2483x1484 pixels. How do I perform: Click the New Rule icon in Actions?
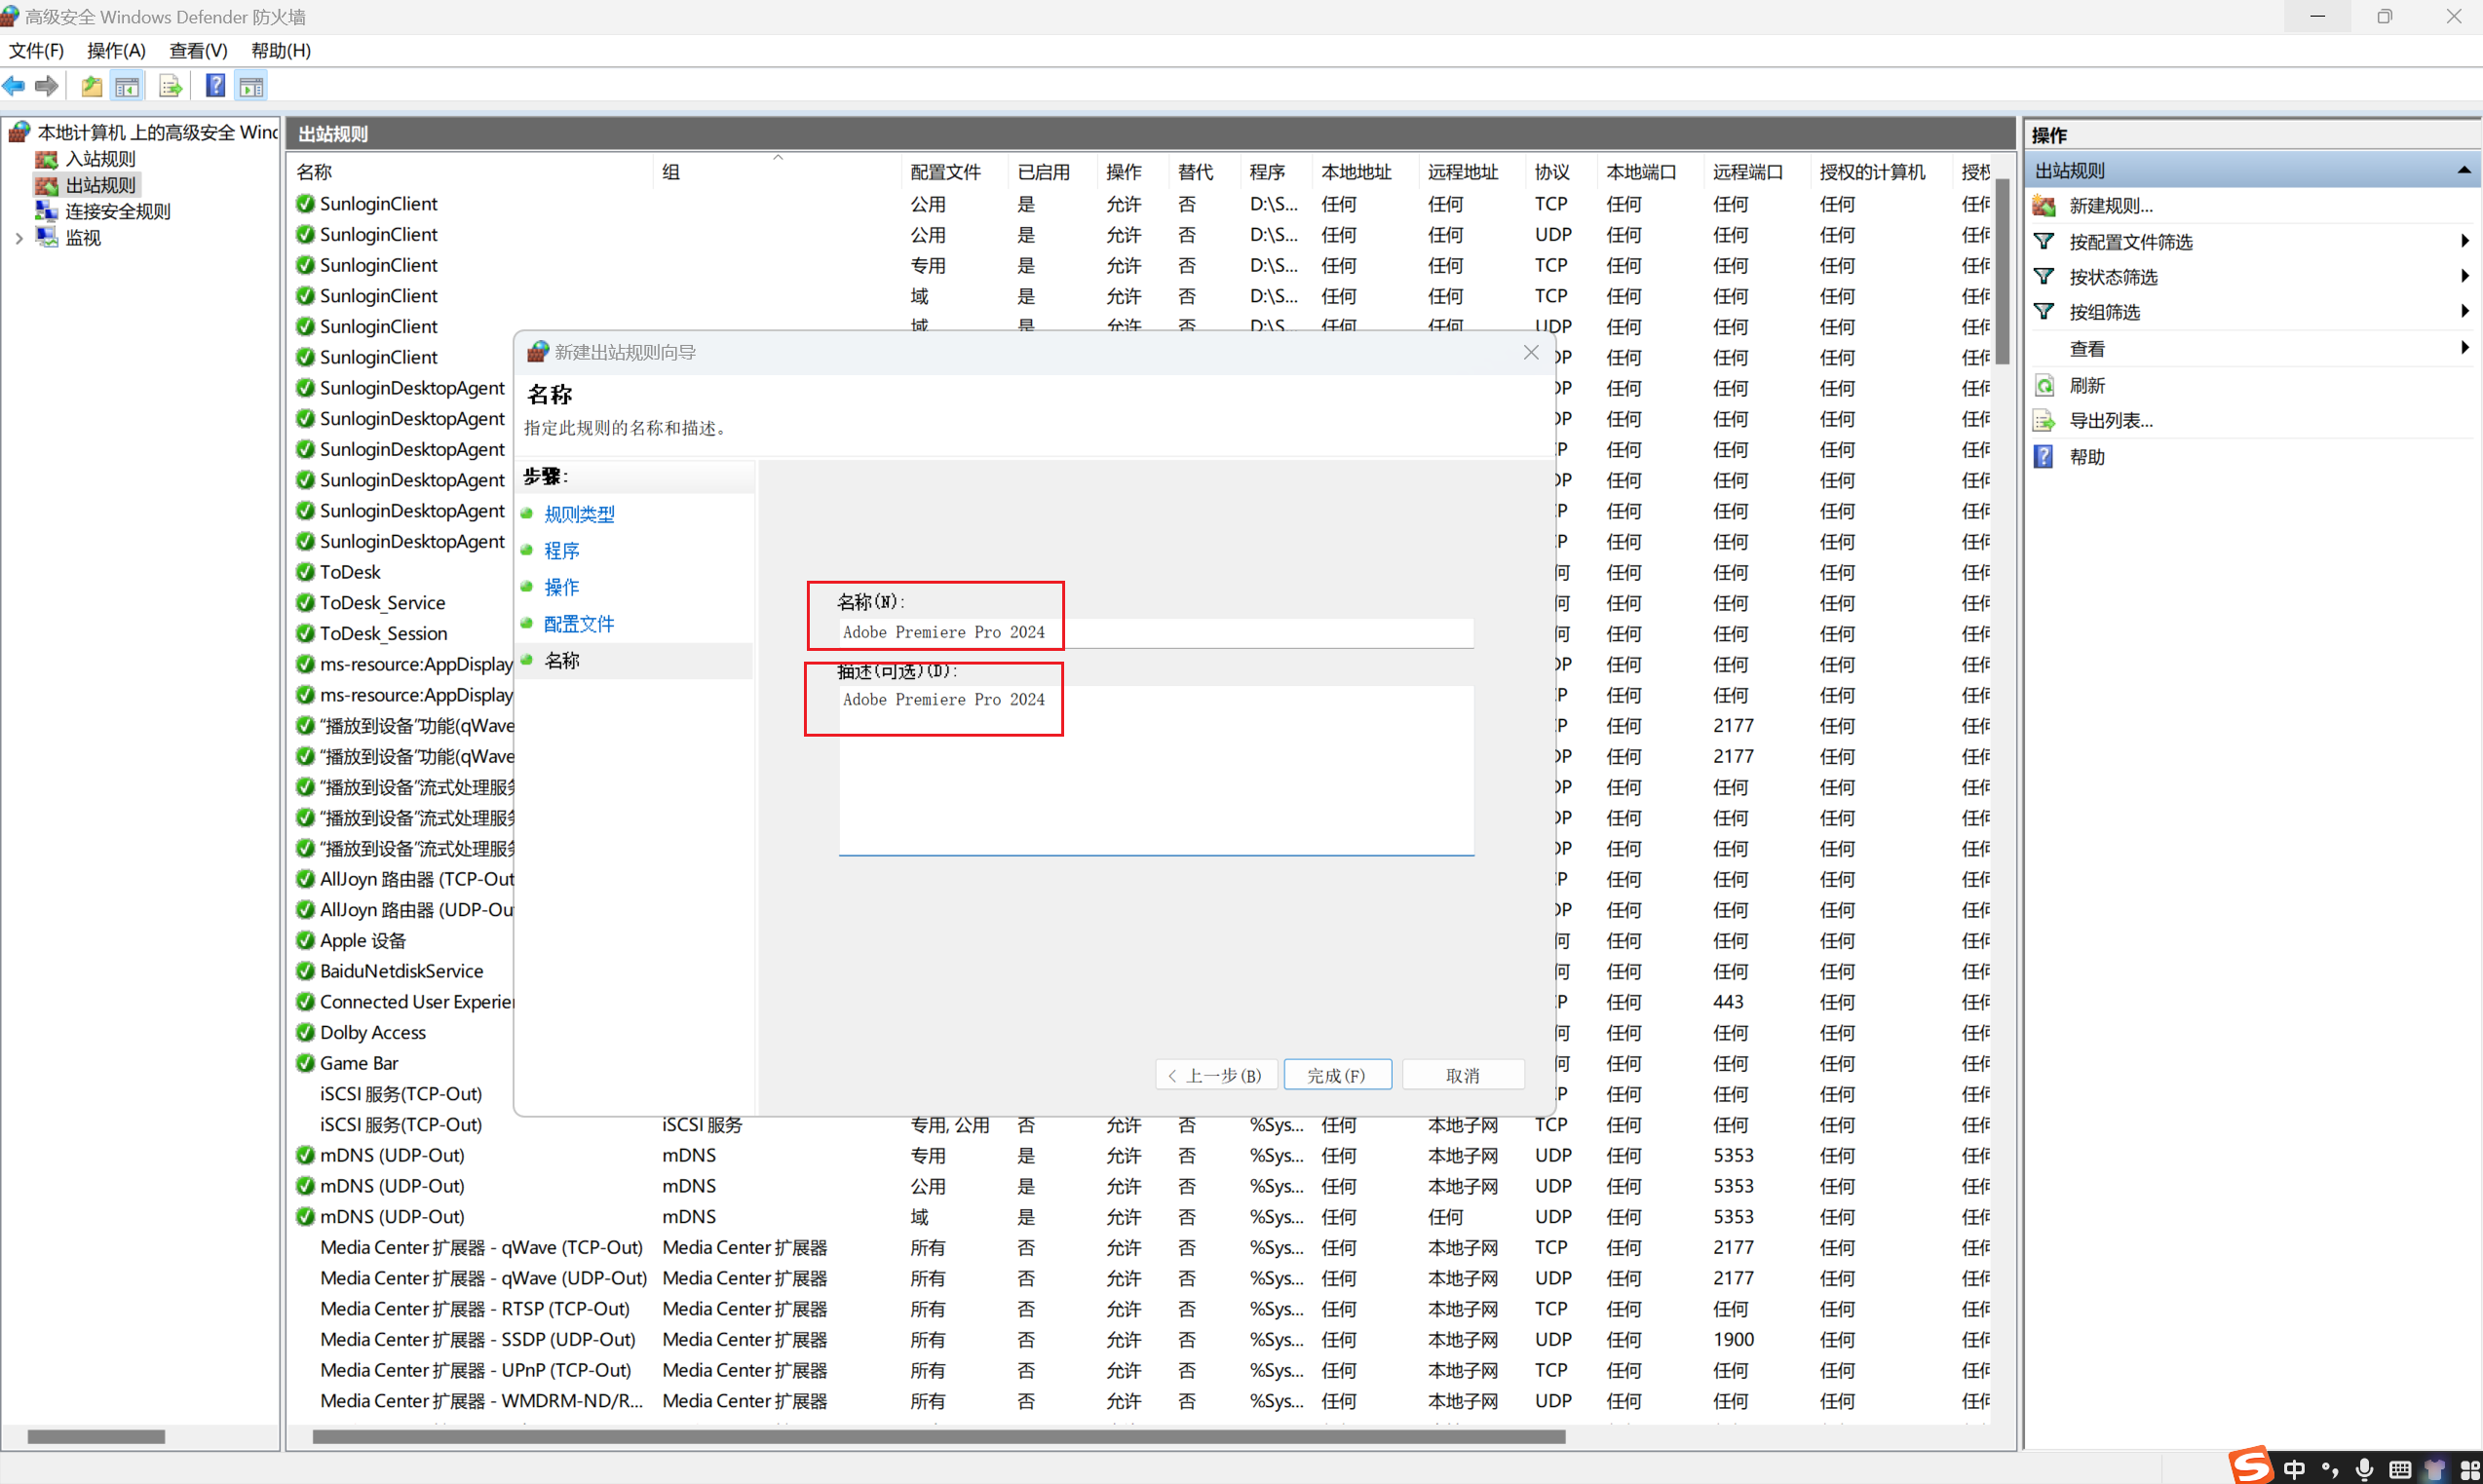tap(2044, 206)
